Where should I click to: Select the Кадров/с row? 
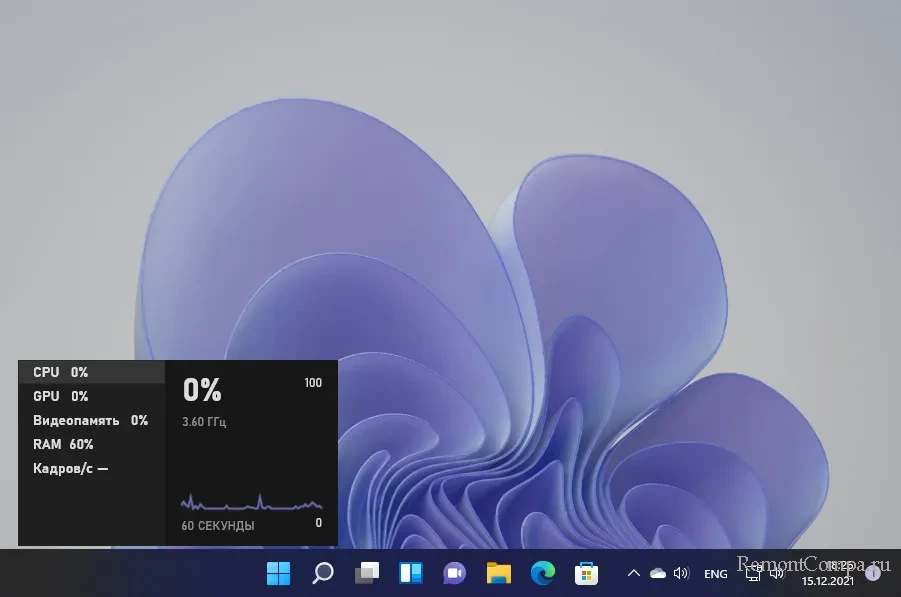[92, 469]
